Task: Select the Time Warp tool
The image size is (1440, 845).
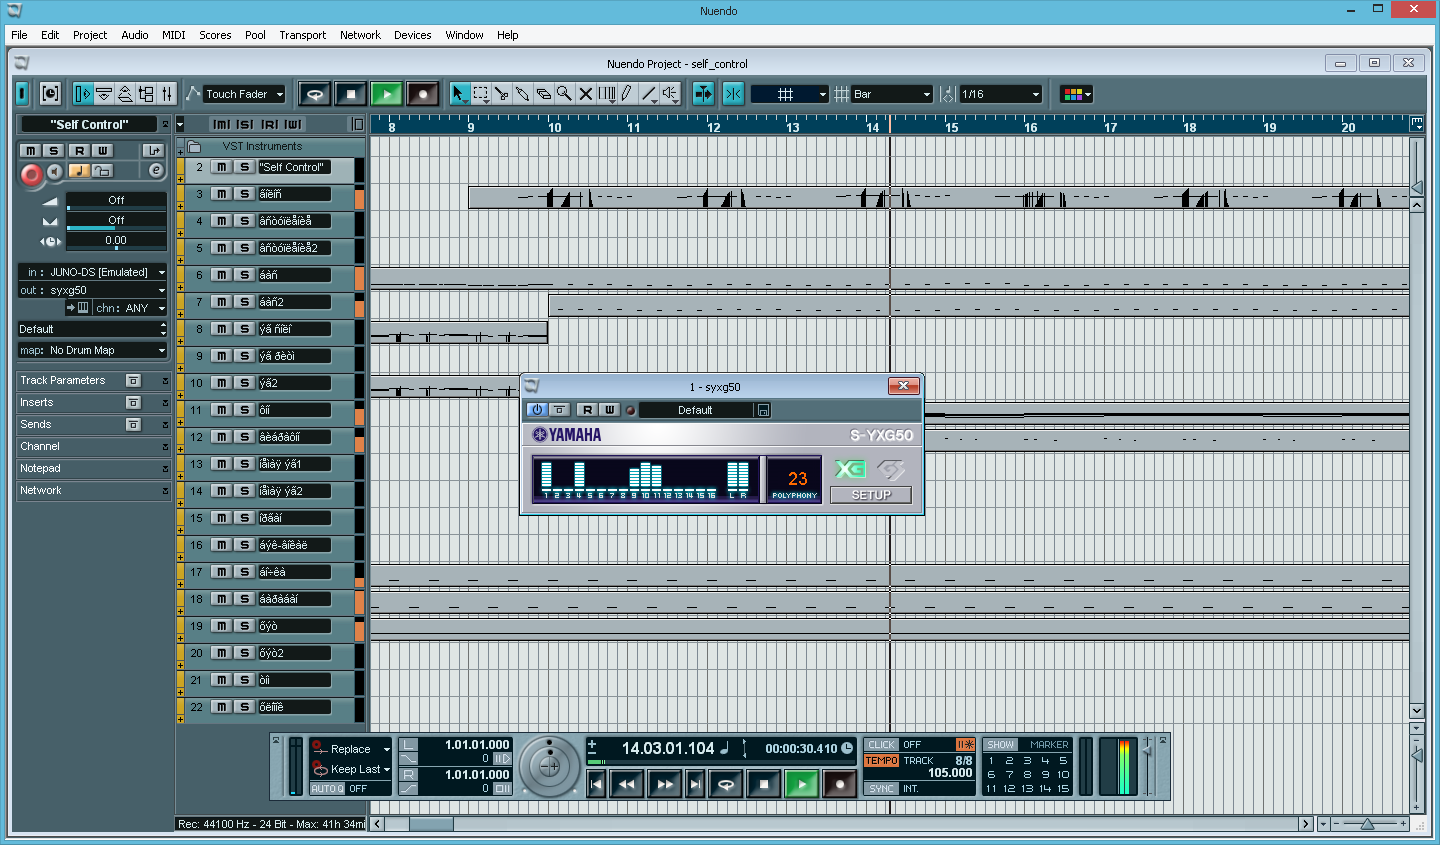Action: 607,94
